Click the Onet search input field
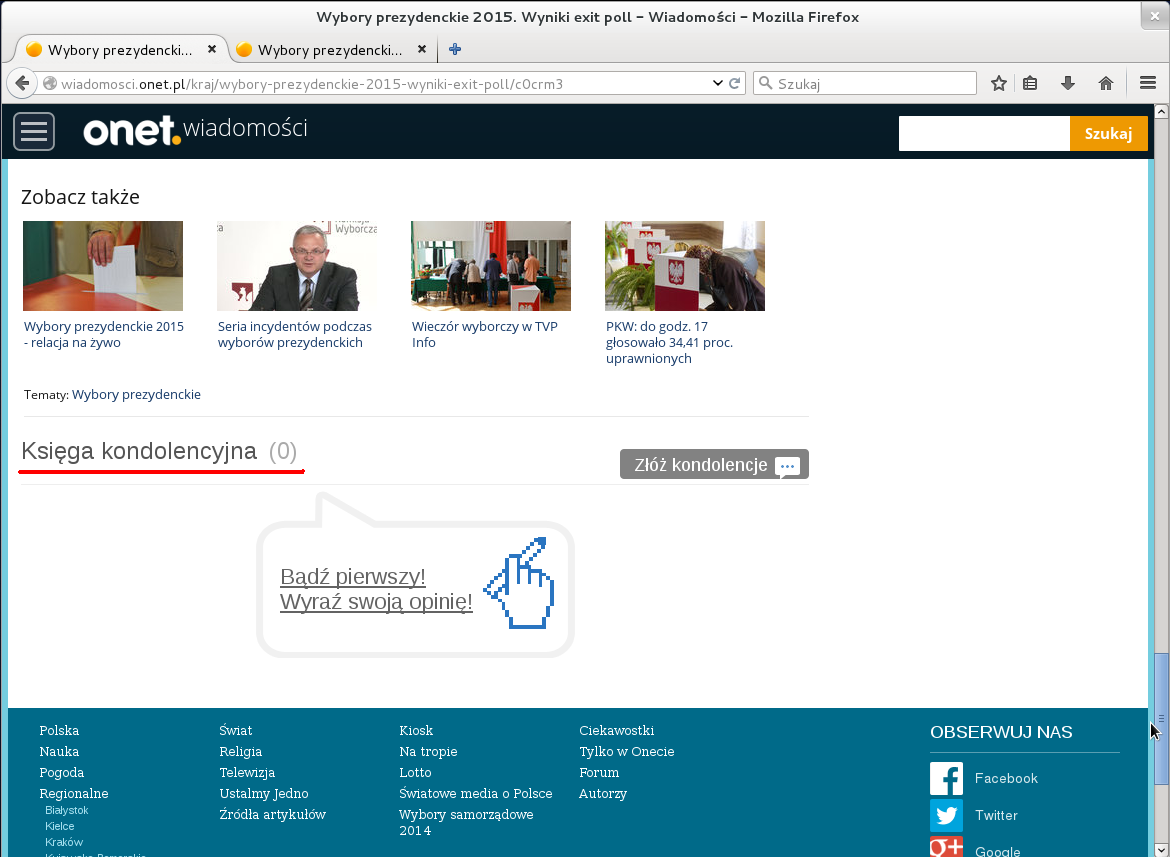 pyautogui.click(x=984, y=134)
